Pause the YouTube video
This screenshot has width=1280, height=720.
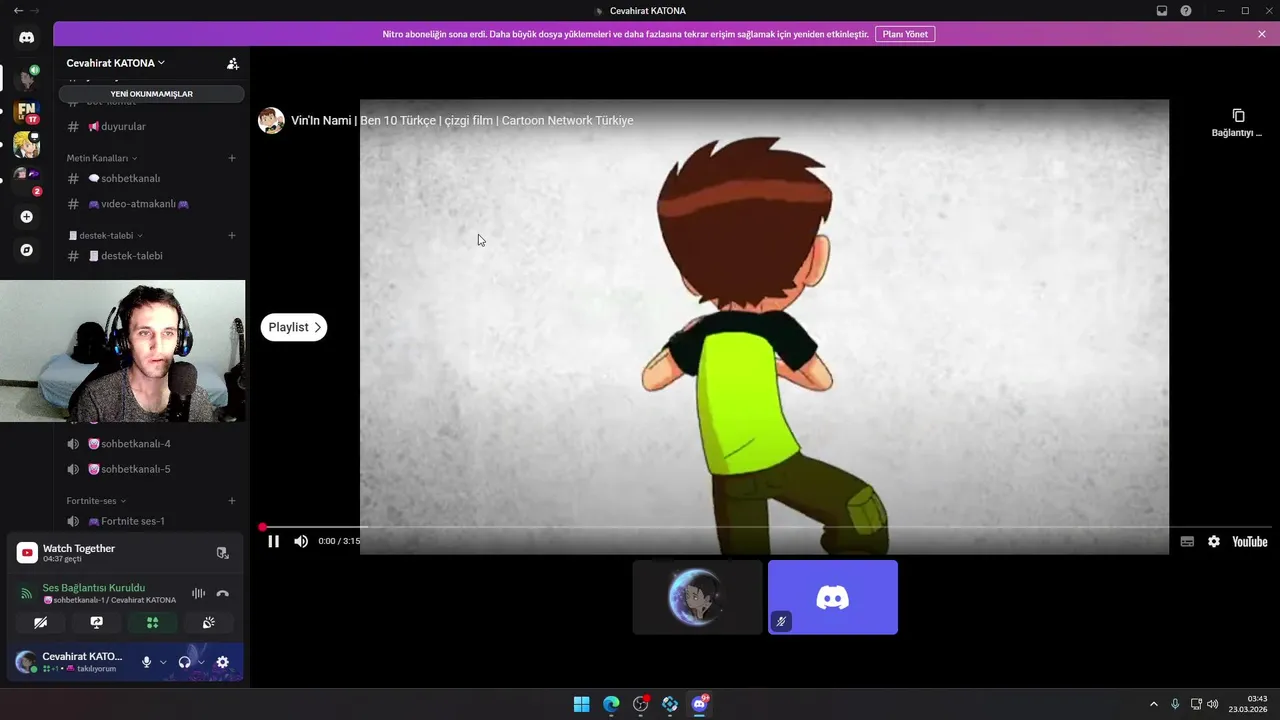[273, 541]
